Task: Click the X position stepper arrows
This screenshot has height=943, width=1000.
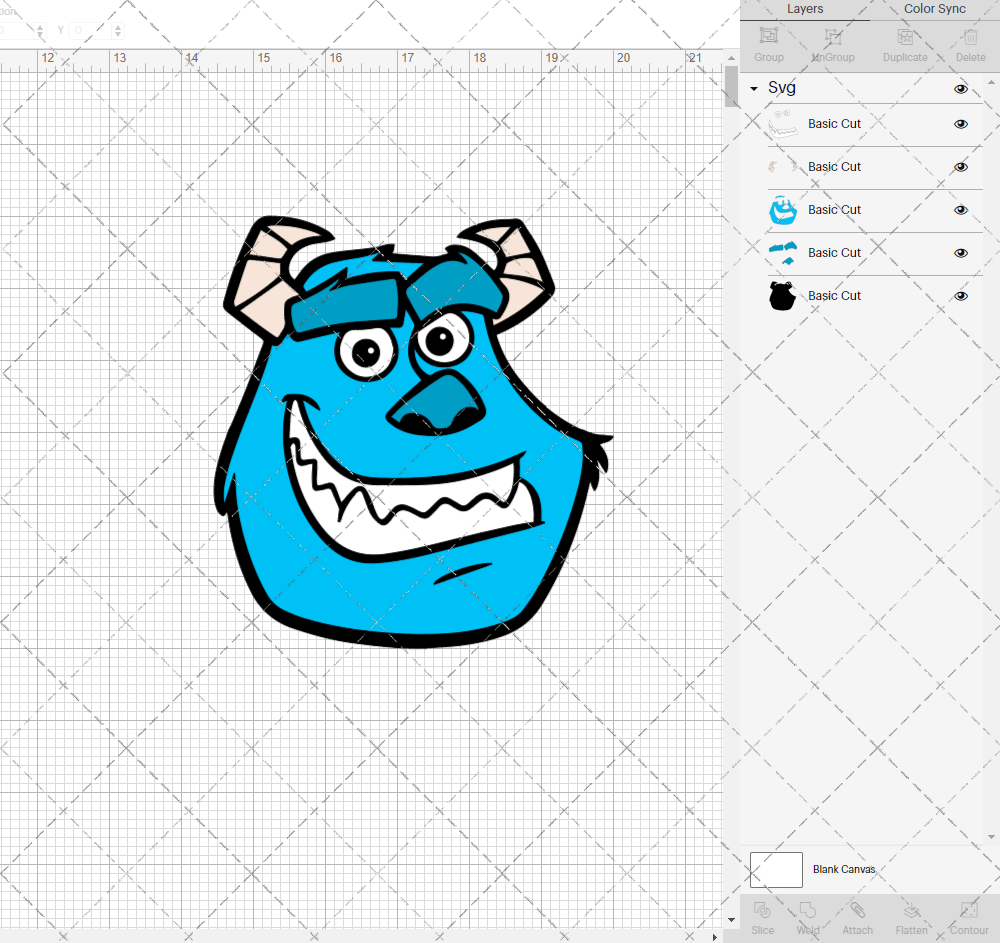Action: click(x=40, y=30)
